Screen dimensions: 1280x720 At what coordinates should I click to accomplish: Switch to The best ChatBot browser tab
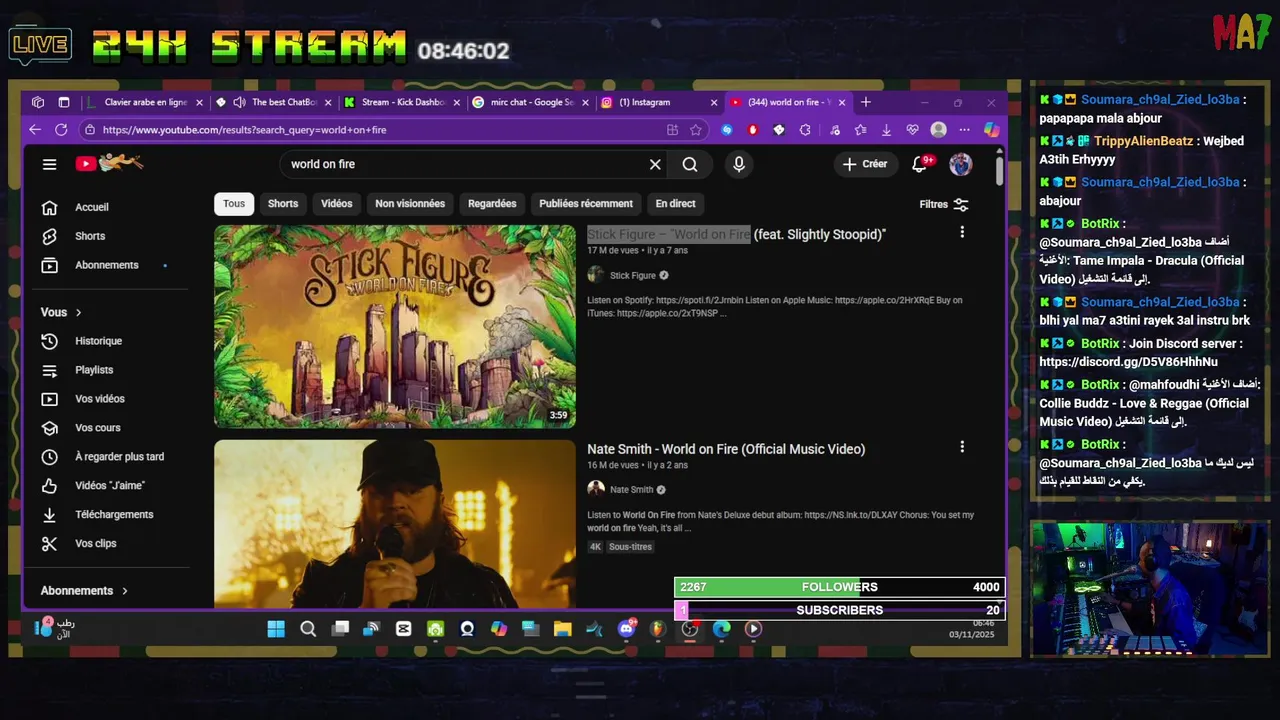coord(276,102)
